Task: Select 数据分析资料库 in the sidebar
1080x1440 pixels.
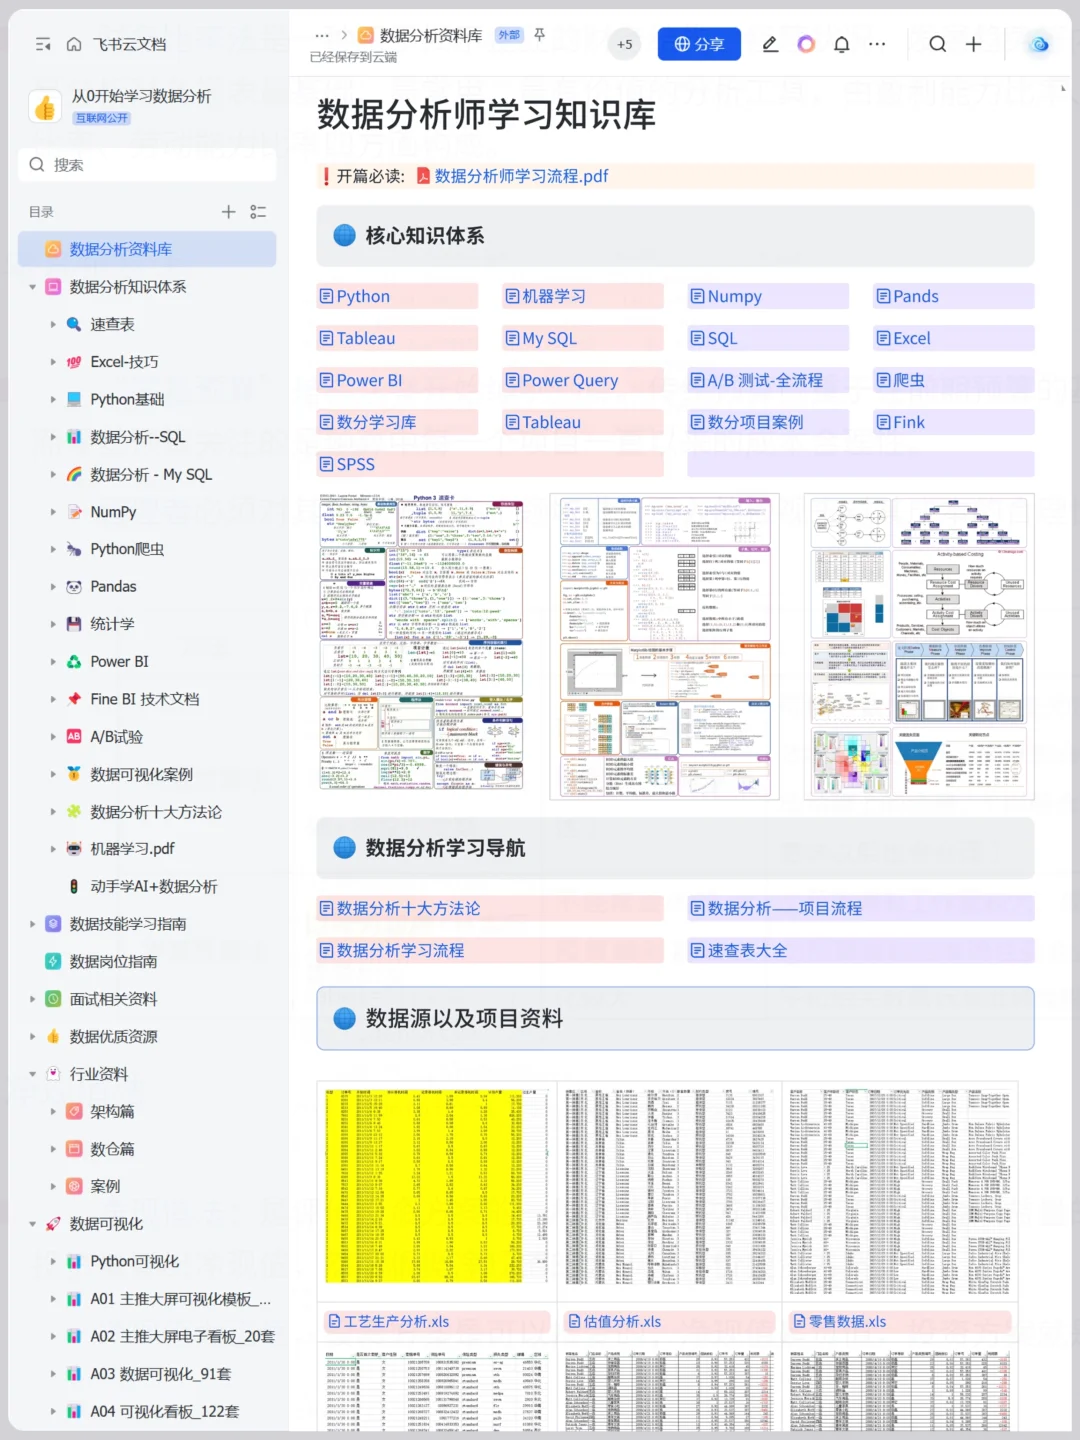Action: click(x=147, y=249)
